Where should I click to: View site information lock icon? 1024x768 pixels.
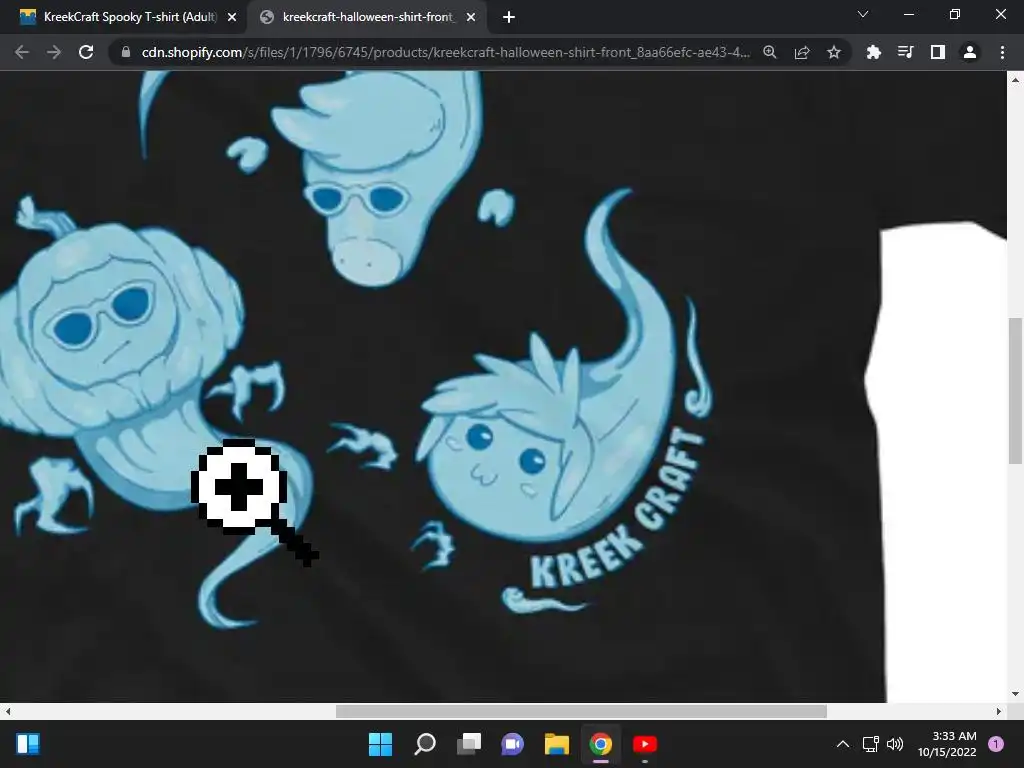click(125, 52)
